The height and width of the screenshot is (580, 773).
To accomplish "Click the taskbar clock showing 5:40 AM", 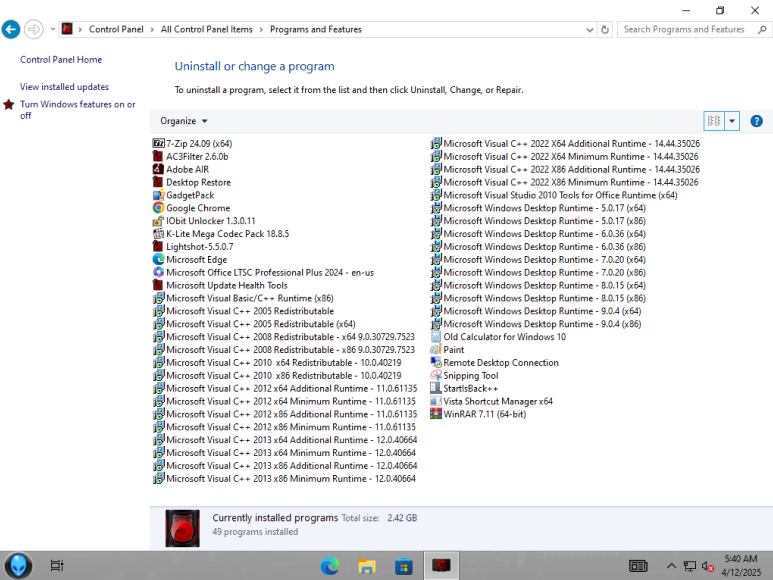I will point(741,566).
